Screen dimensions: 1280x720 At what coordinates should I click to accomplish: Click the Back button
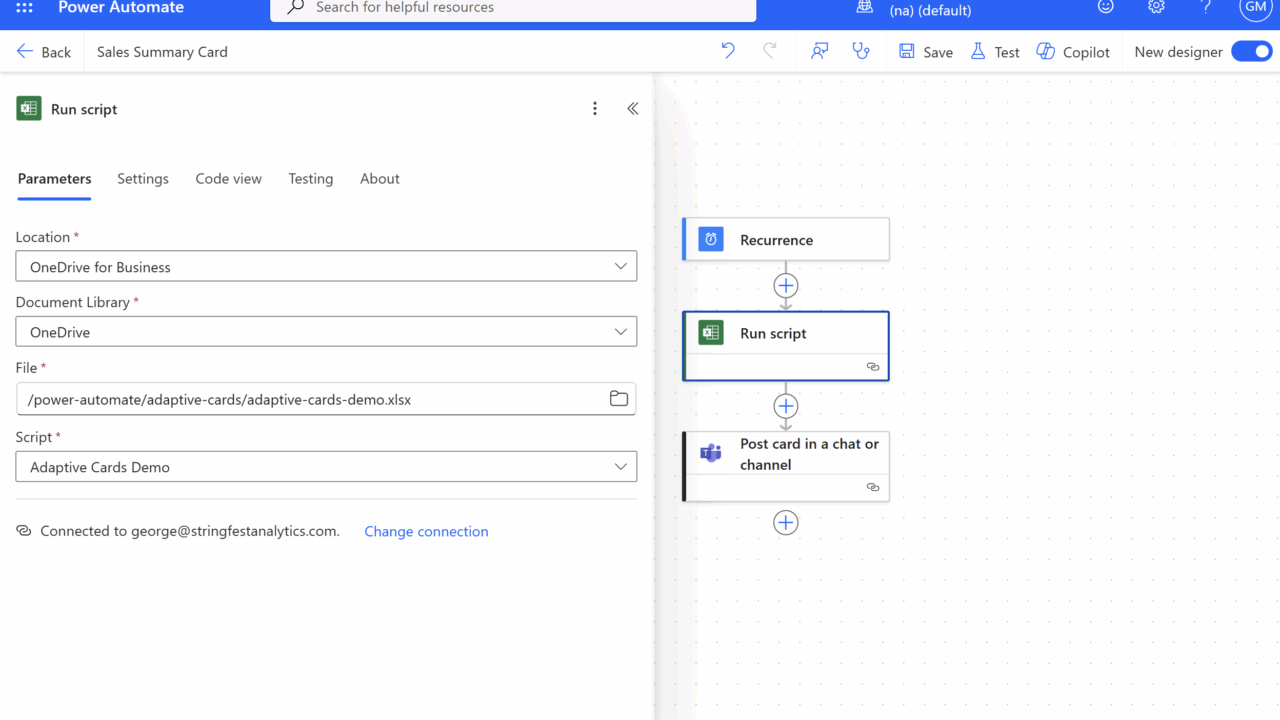tap(44, 52)
